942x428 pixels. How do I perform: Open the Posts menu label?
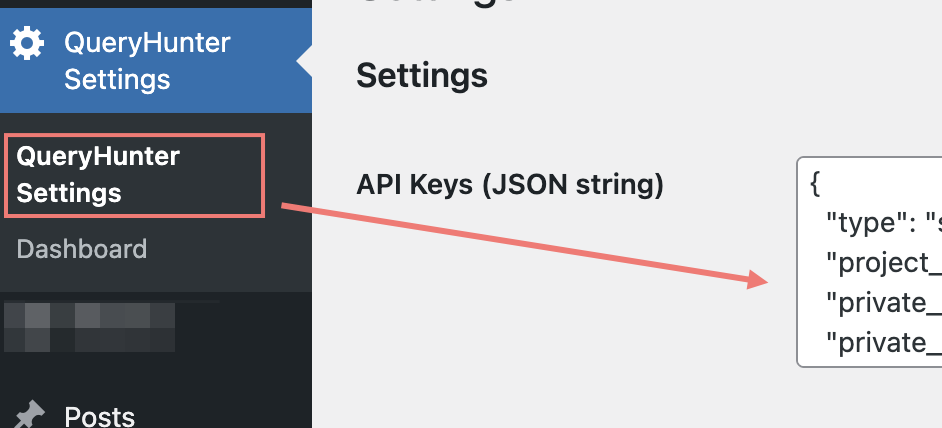pos(100,416)
